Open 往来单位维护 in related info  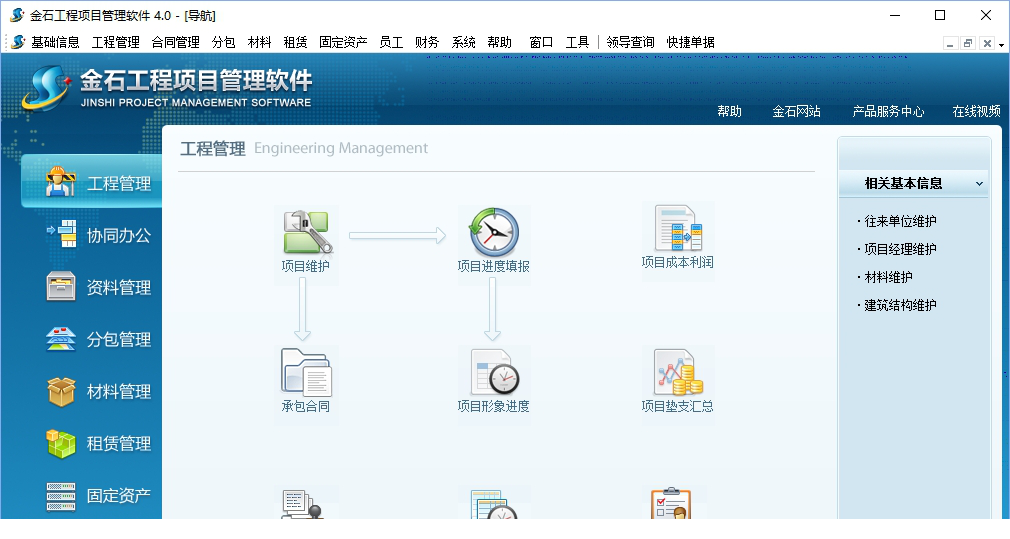(900, 222)
